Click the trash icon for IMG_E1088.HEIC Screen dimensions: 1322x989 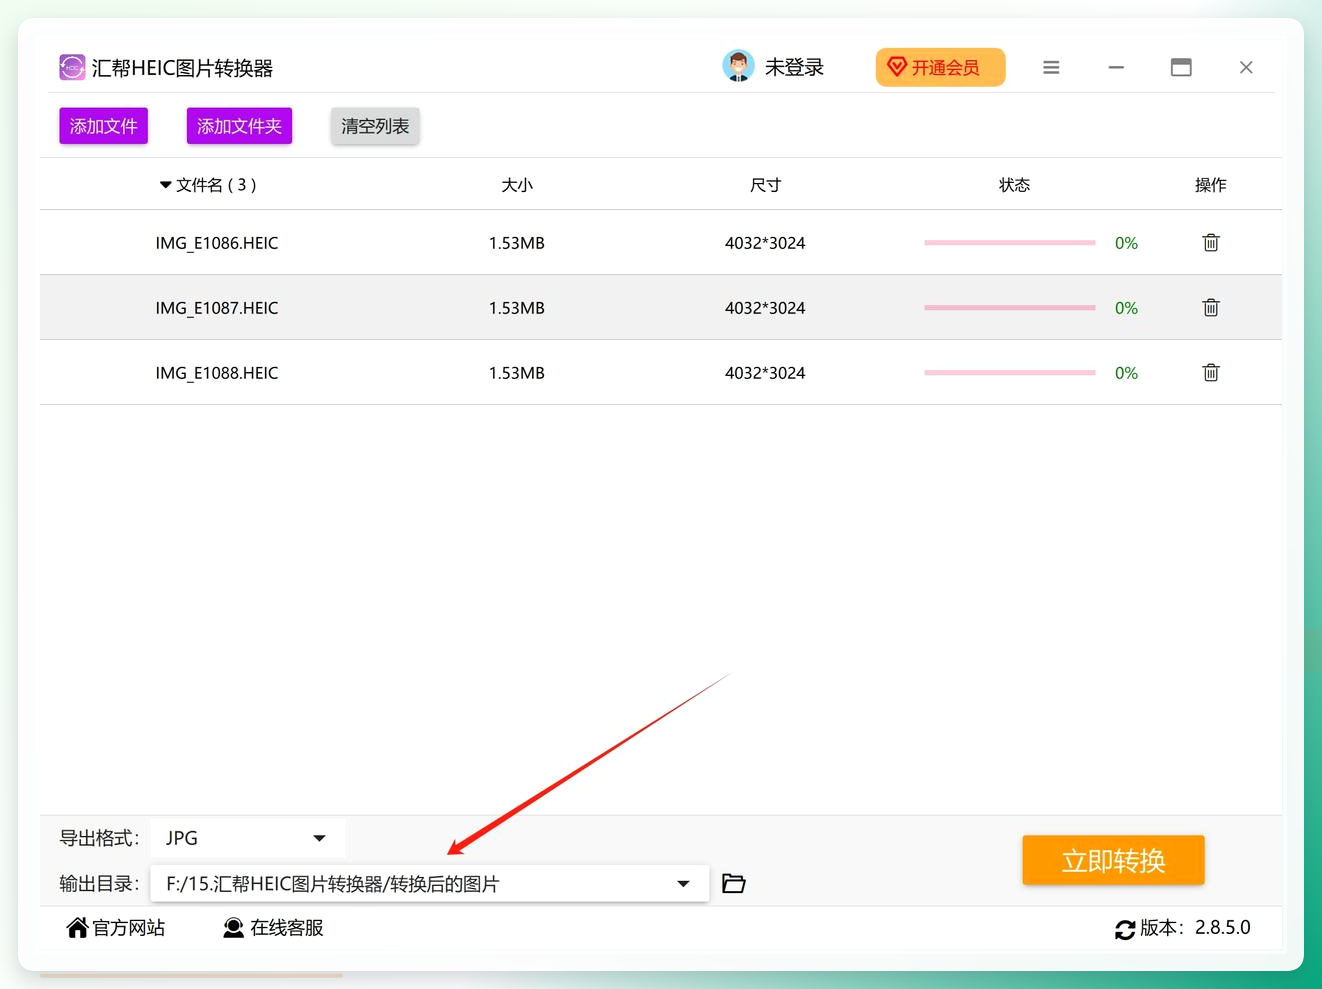click(x=1210, y=373)
